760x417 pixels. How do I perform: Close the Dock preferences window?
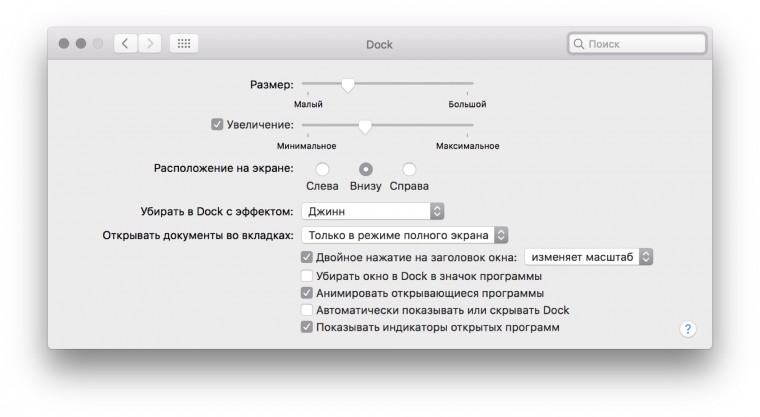coord(63,44)
